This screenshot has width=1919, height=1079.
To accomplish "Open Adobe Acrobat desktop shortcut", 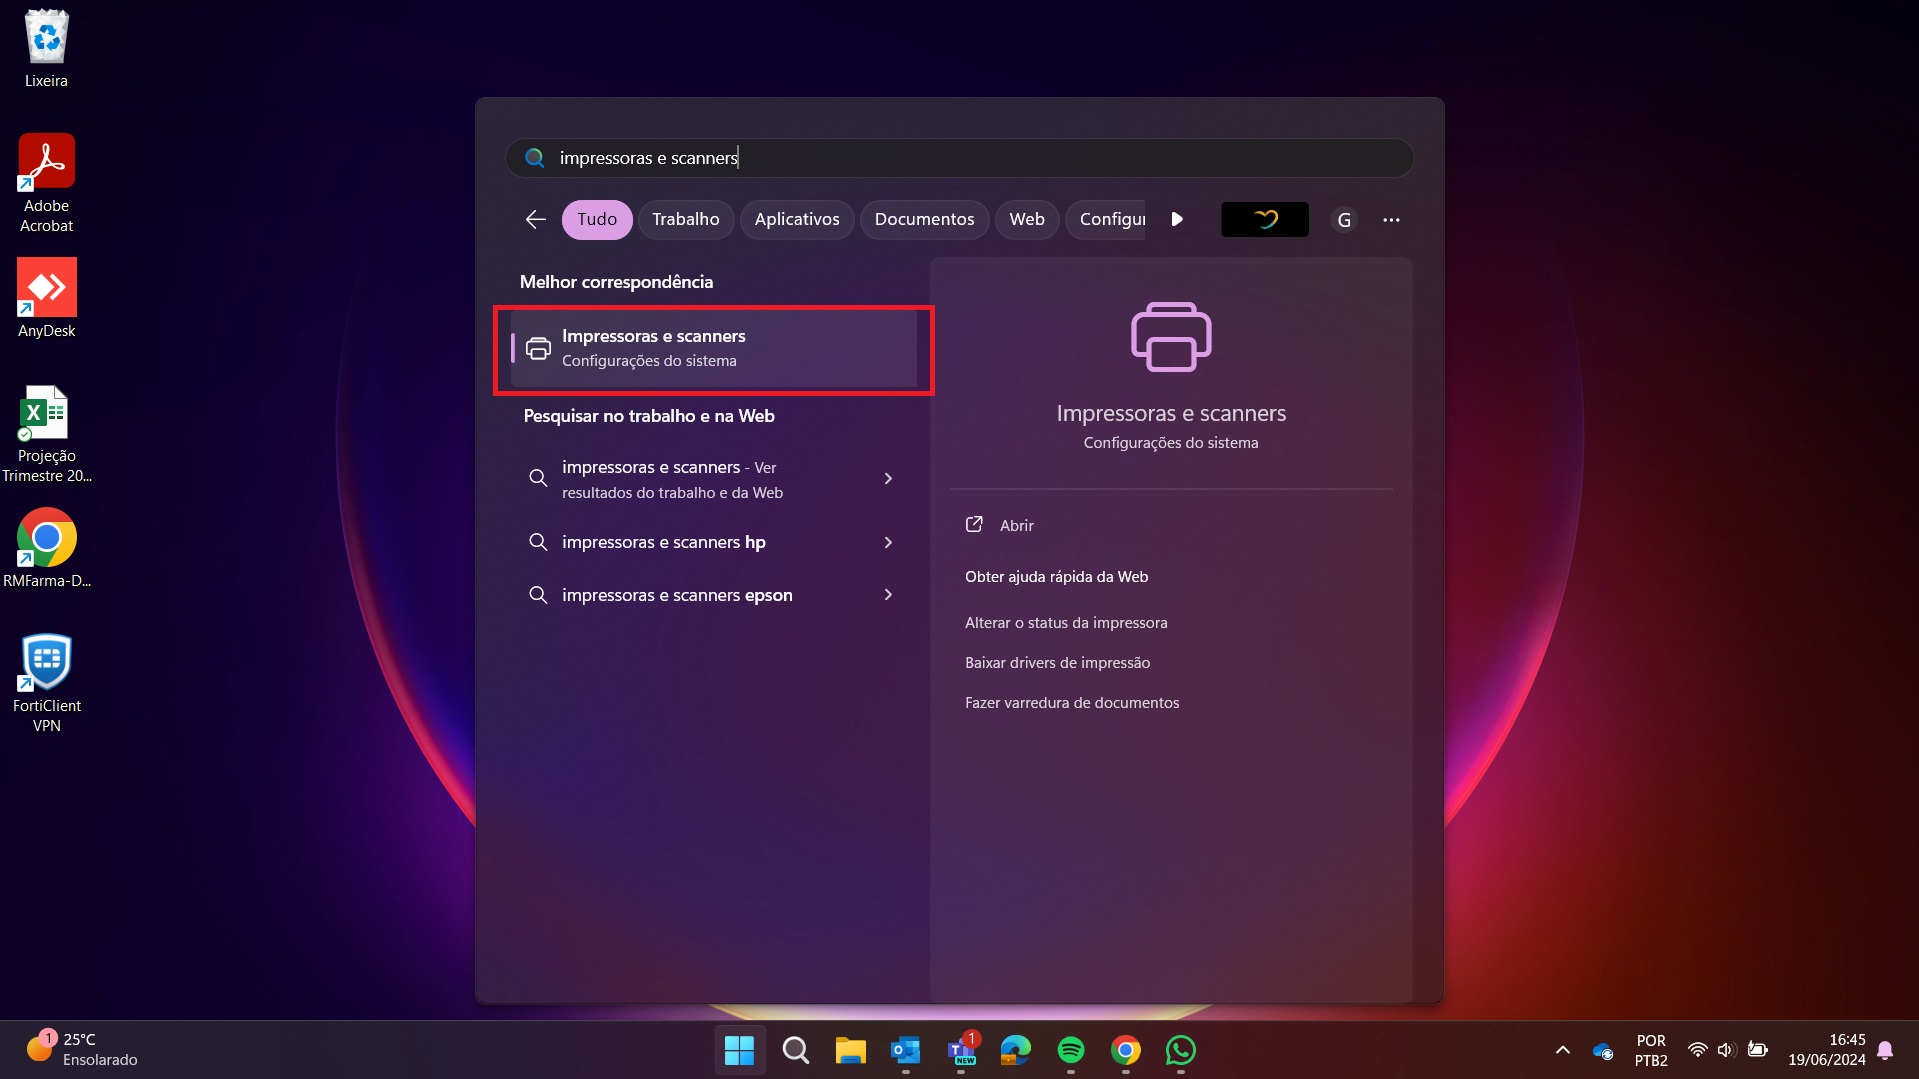I will (x=47, y=183).
